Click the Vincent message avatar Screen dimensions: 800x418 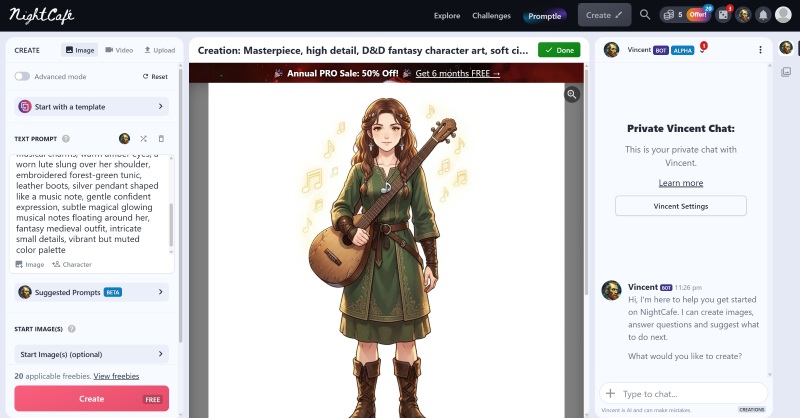coord(611,290)
